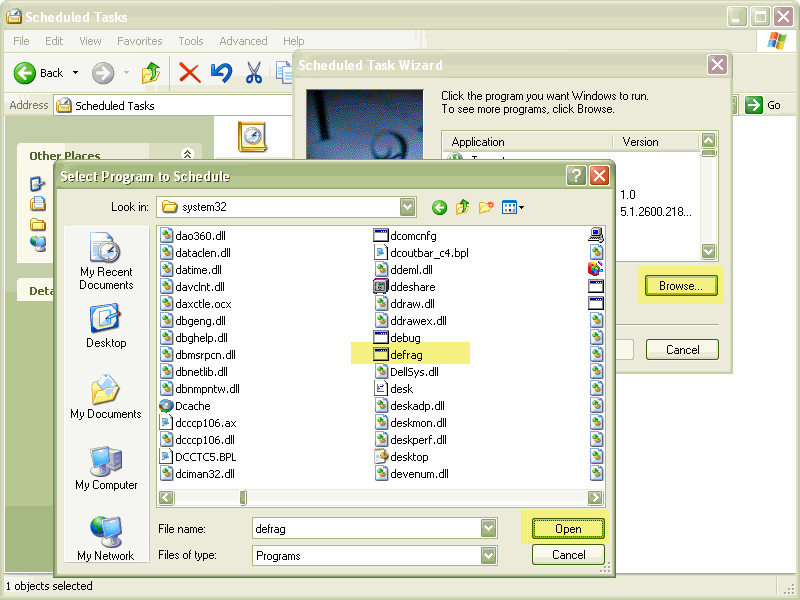Image resolution: width=800 pixels, height=600 pixels.
Task: Click the File name input field
Action: click(367, 529)
